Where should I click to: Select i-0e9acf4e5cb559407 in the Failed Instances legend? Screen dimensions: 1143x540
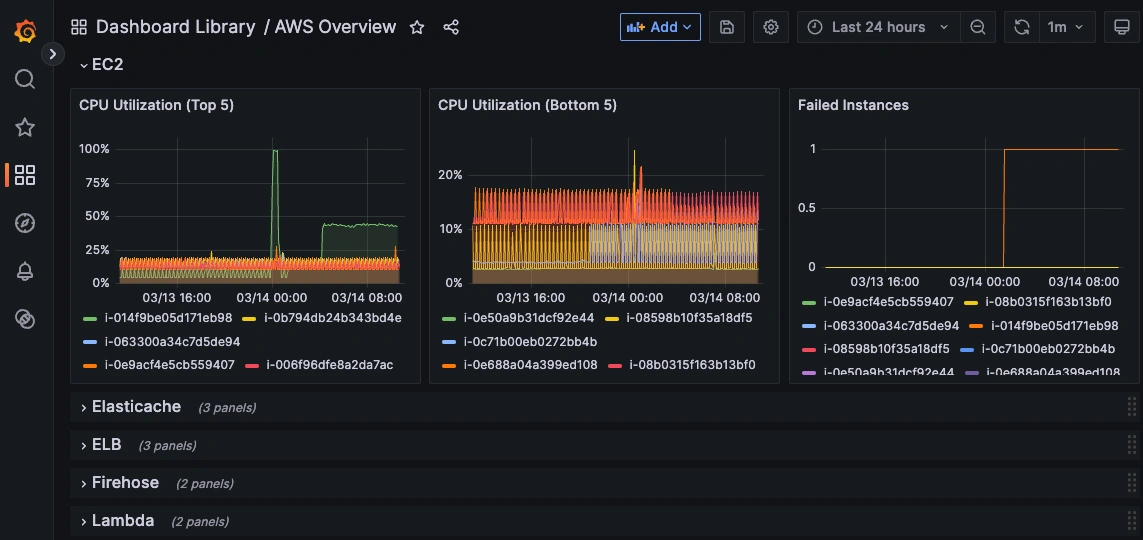click(x=888, y=302)
